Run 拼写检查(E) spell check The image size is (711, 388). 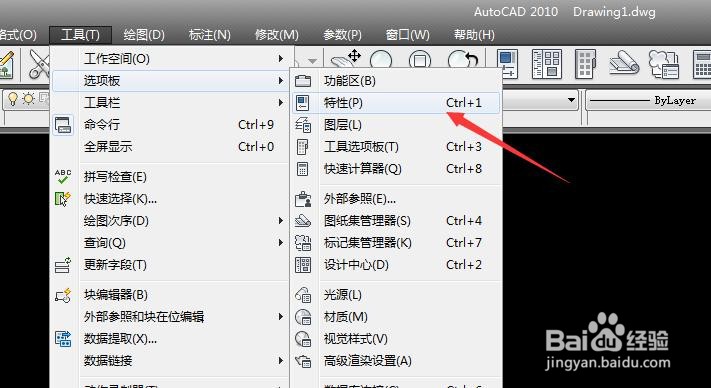(170, 177)
